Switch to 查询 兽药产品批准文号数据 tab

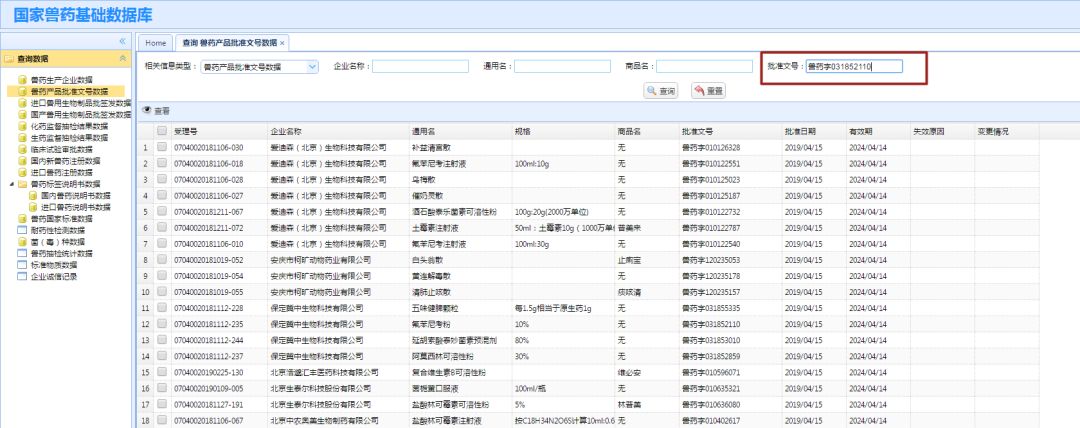229,43
